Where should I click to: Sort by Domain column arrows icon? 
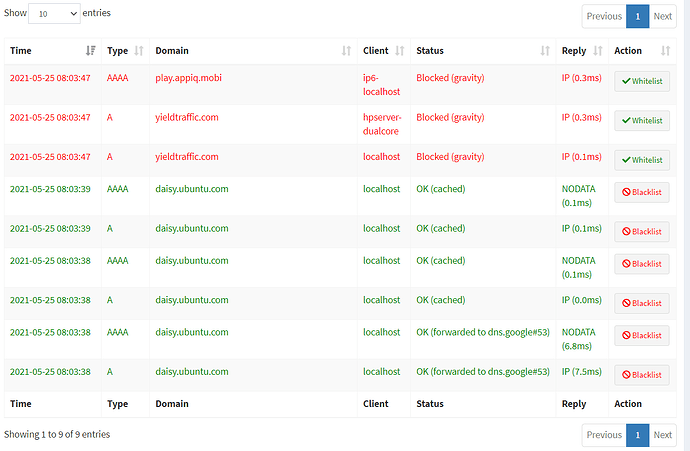346,51
